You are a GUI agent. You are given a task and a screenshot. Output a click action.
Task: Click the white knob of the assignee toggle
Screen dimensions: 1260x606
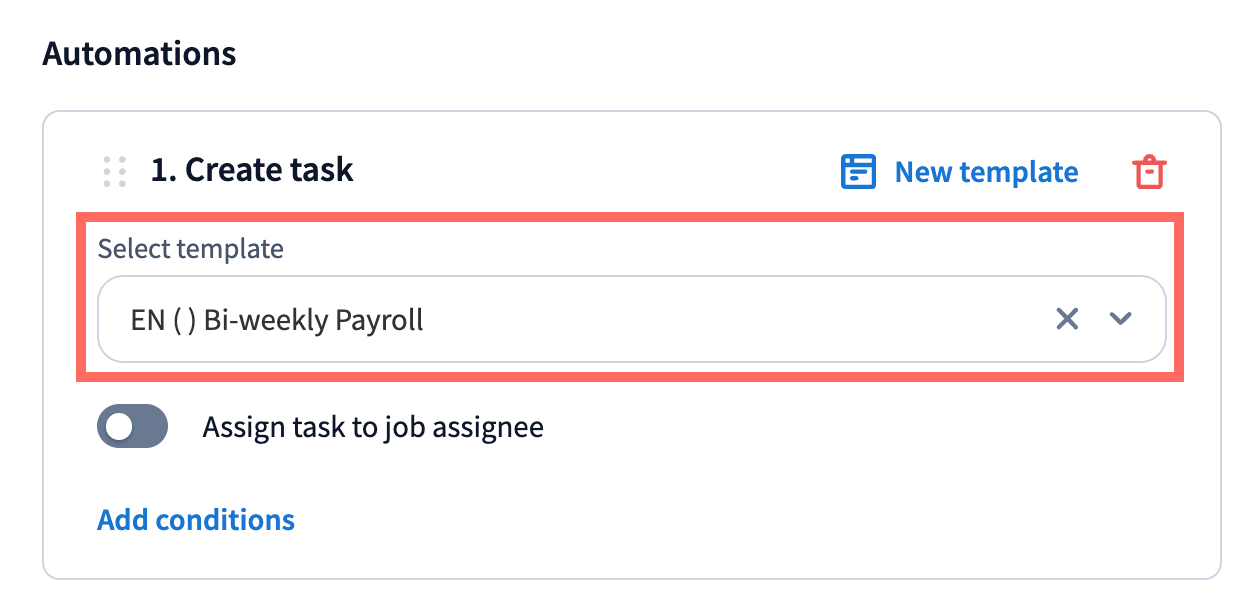(x=120, y=427)
